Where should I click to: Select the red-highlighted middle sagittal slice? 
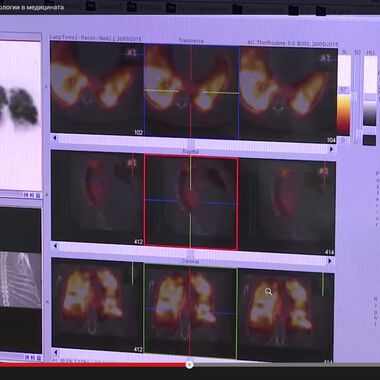coord(191,202)
